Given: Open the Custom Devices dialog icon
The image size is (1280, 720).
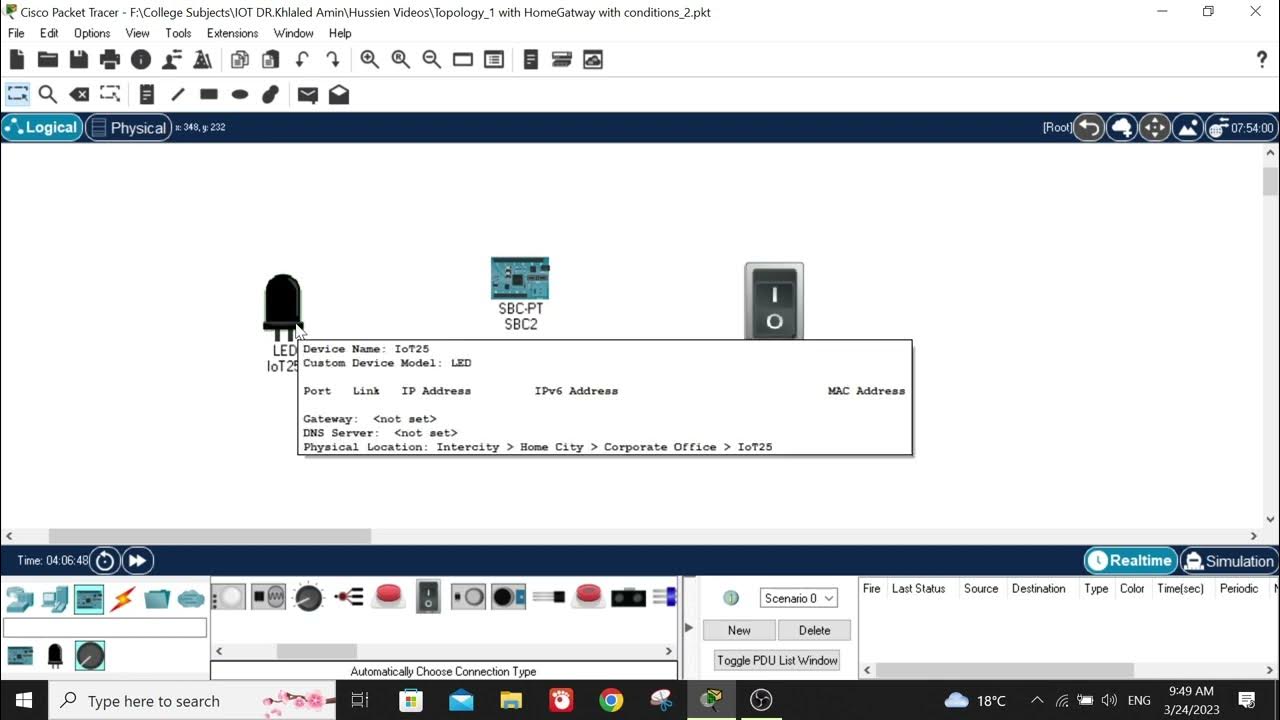Looking at the screenshot, I should [494, 60].
